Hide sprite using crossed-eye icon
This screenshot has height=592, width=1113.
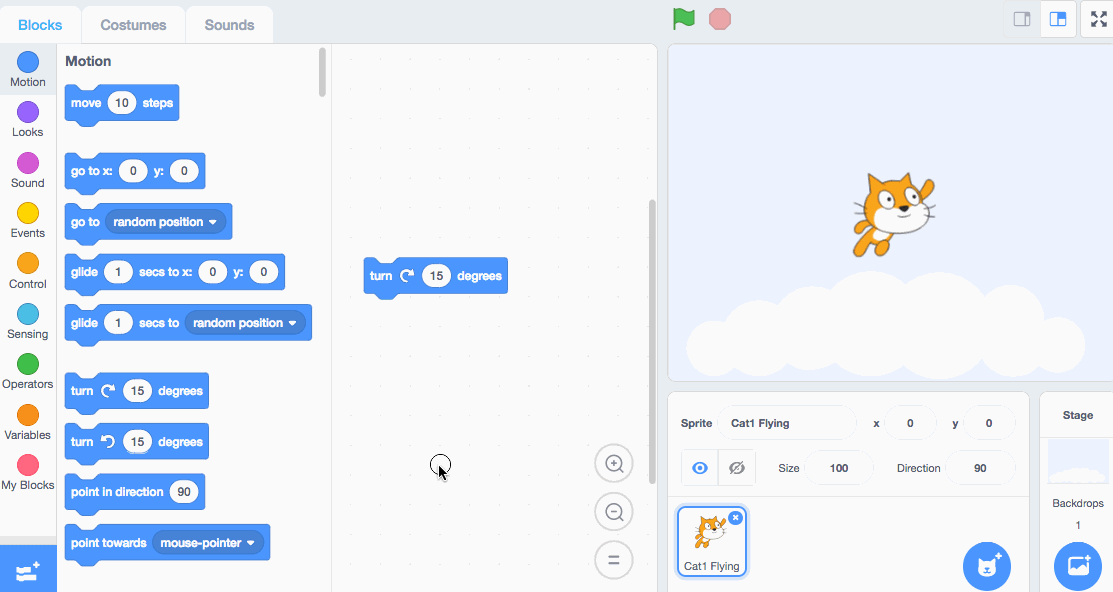[x=737, y=468]
